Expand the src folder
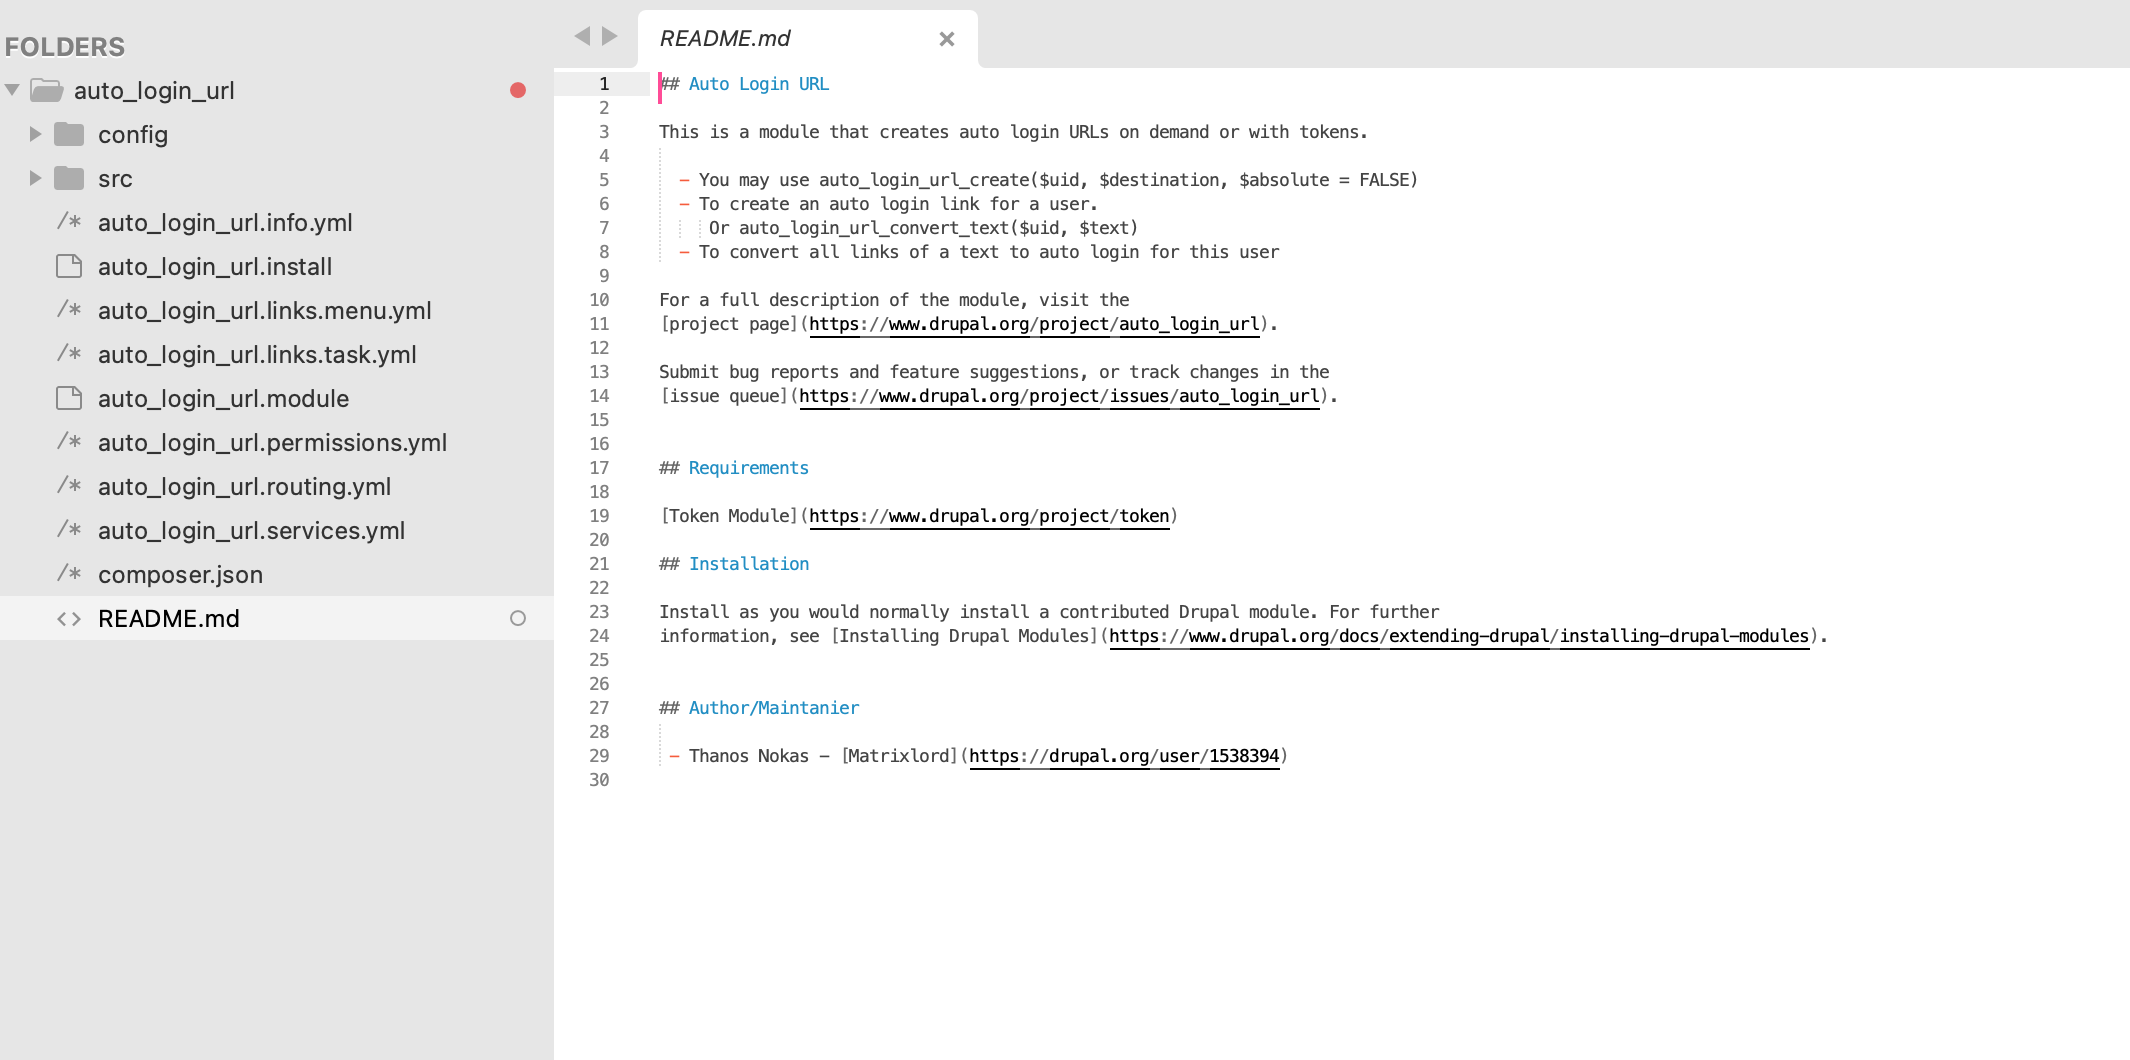Screen dimensions: 2130x1060 (35, 178)
